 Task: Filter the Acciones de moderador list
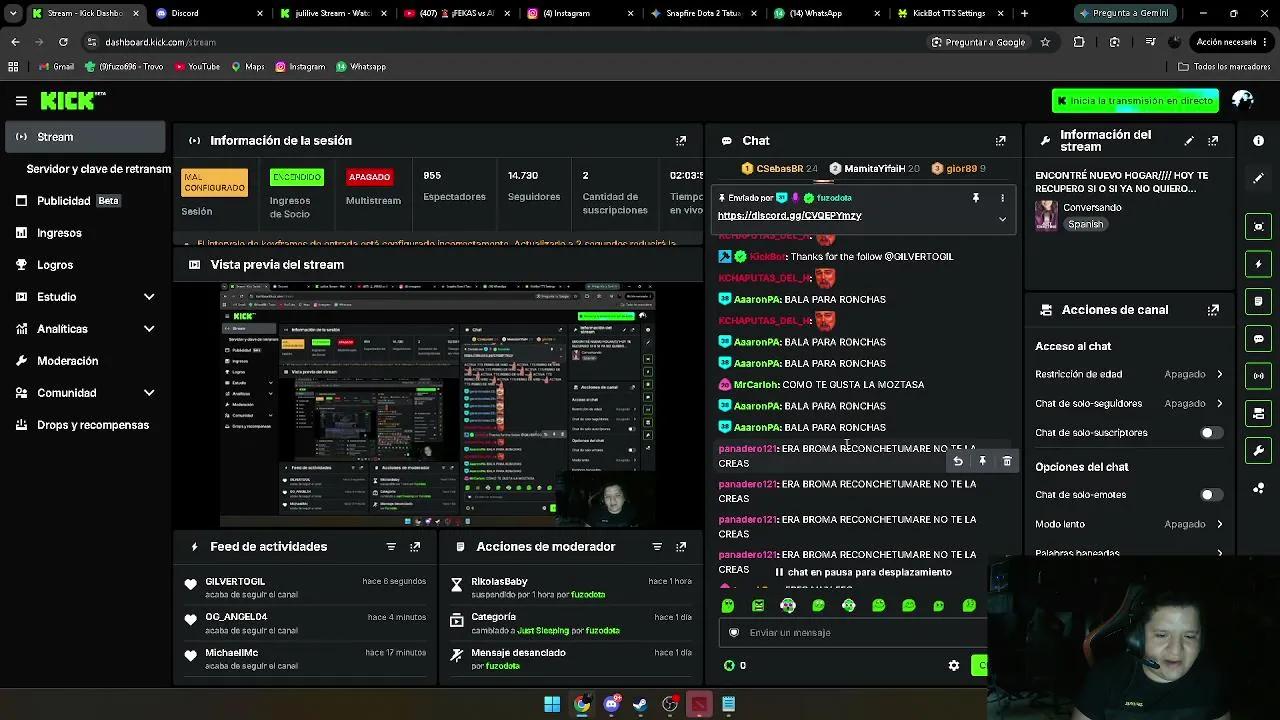click(657, 547)
